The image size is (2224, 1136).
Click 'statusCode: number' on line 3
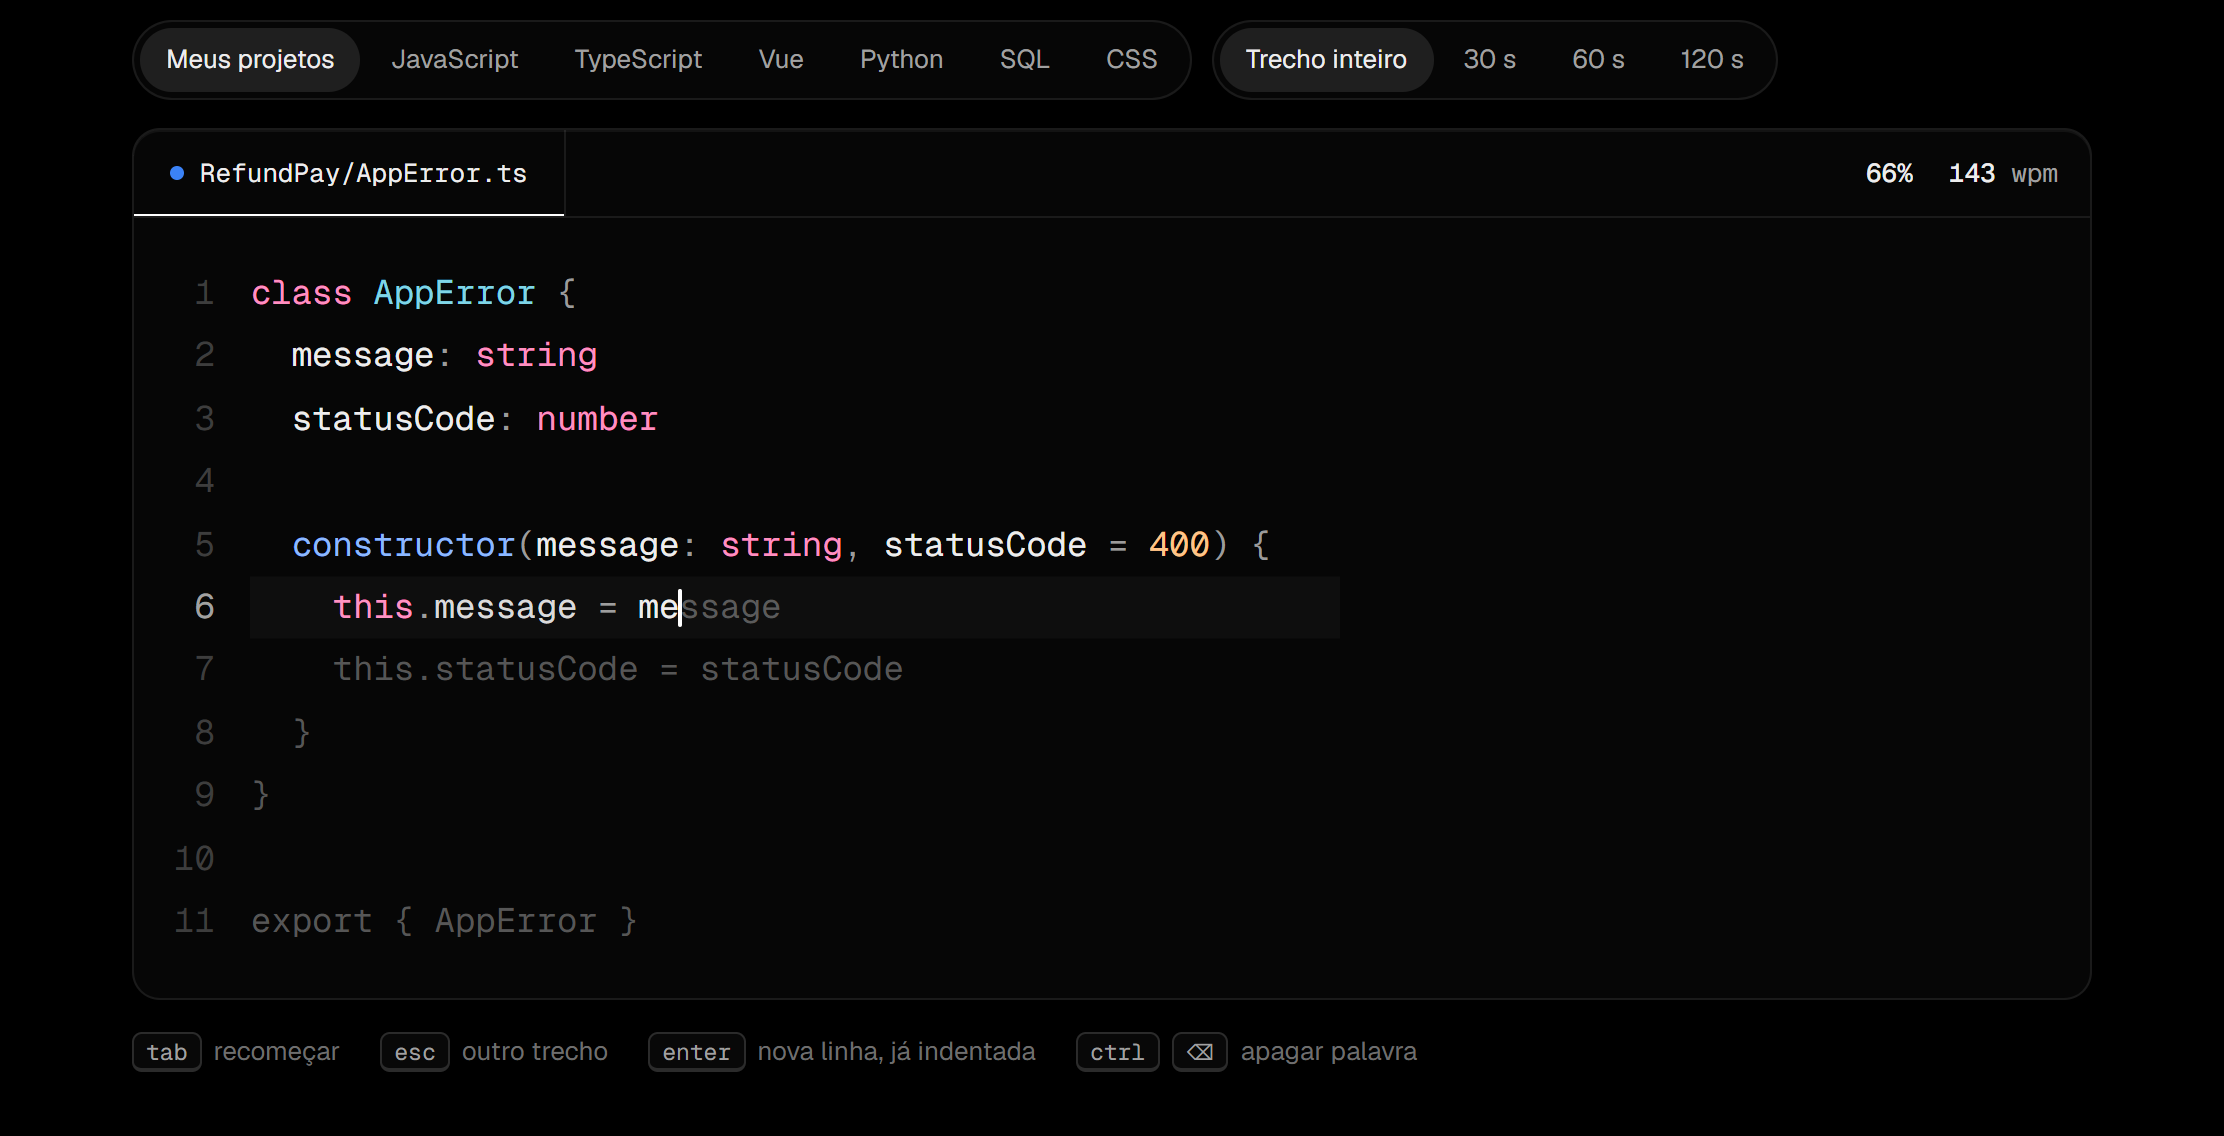475,419
